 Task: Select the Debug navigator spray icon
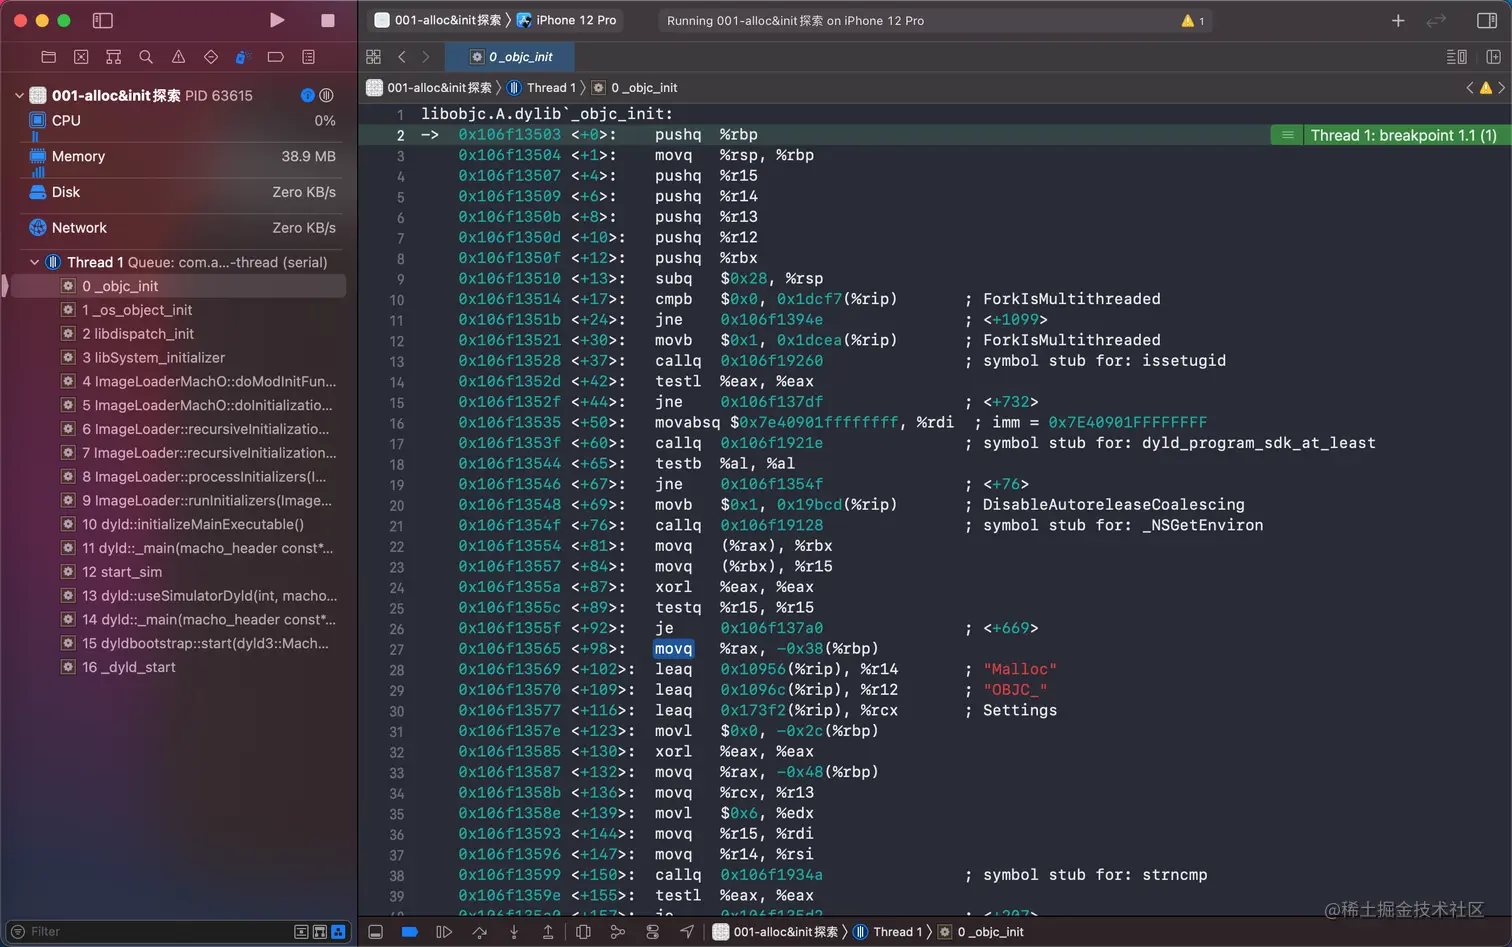click(x=242, y=57)
